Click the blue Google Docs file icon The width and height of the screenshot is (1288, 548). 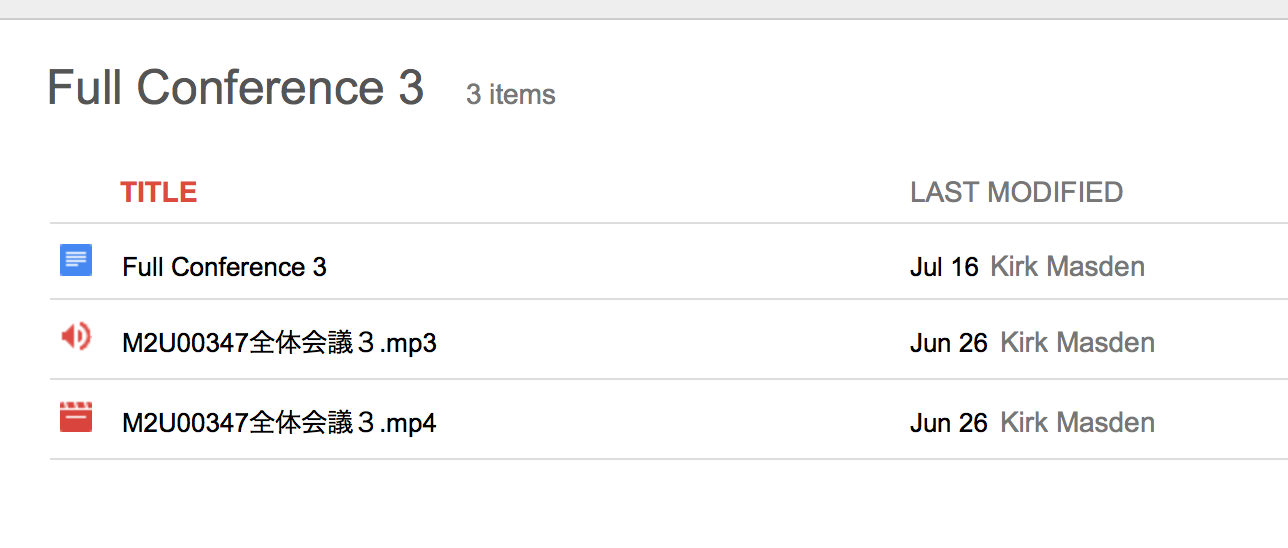click(76, 260)
